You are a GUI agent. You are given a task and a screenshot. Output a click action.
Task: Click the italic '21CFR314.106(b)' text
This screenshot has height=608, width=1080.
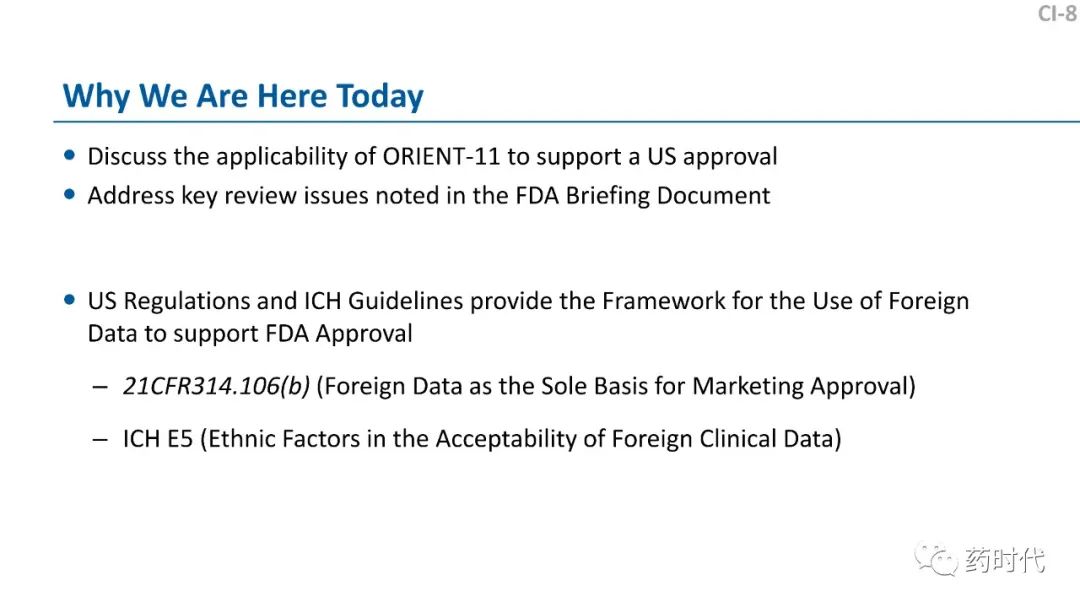(x=216, y=386)
